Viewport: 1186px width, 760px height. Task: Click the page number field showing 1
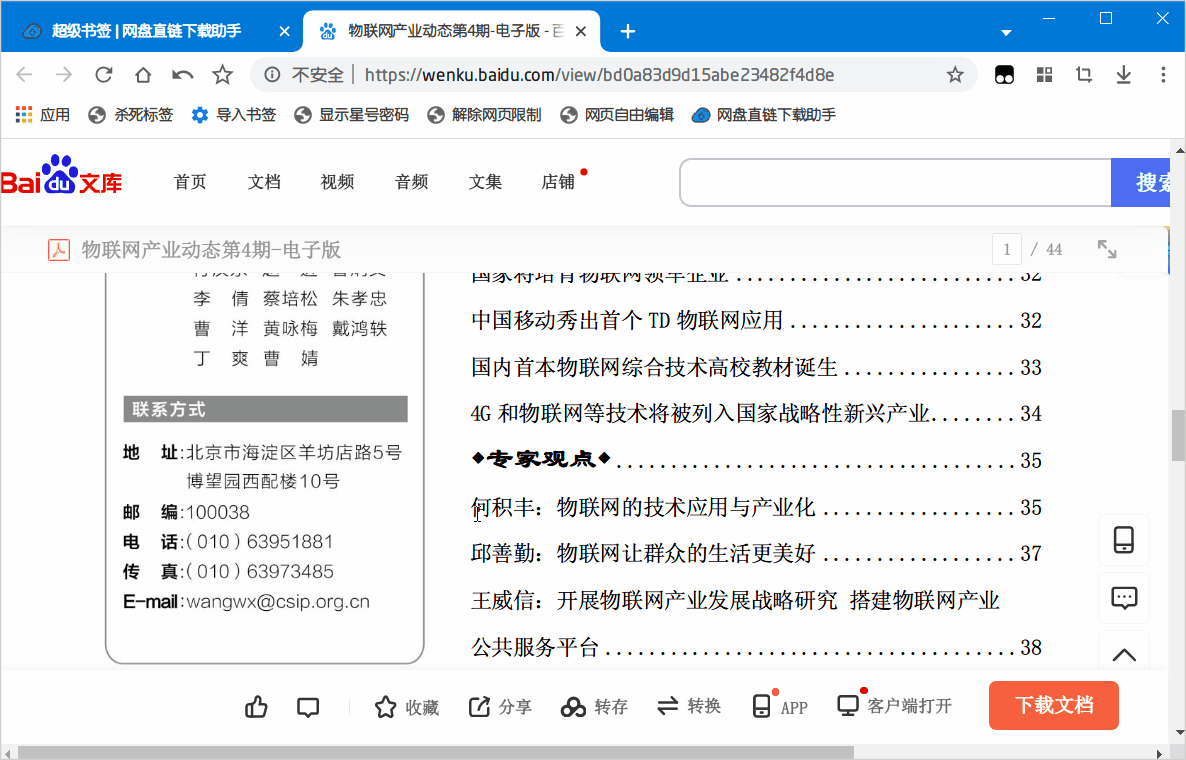pos(1007,250)
